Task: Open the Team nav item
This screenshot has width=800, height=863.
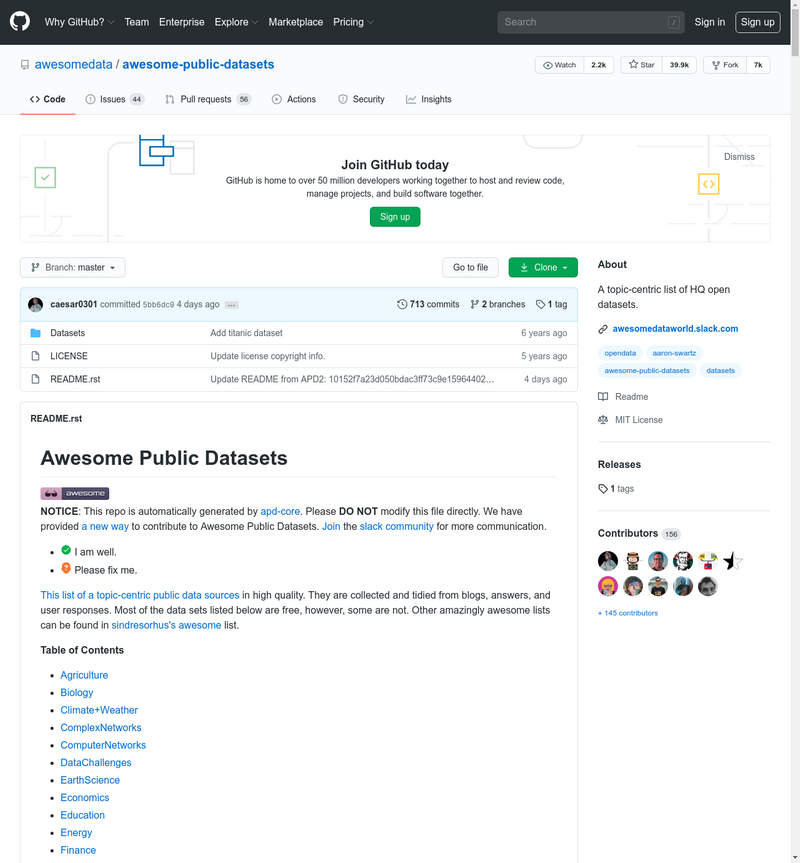Action: click(x=136, y=22)
